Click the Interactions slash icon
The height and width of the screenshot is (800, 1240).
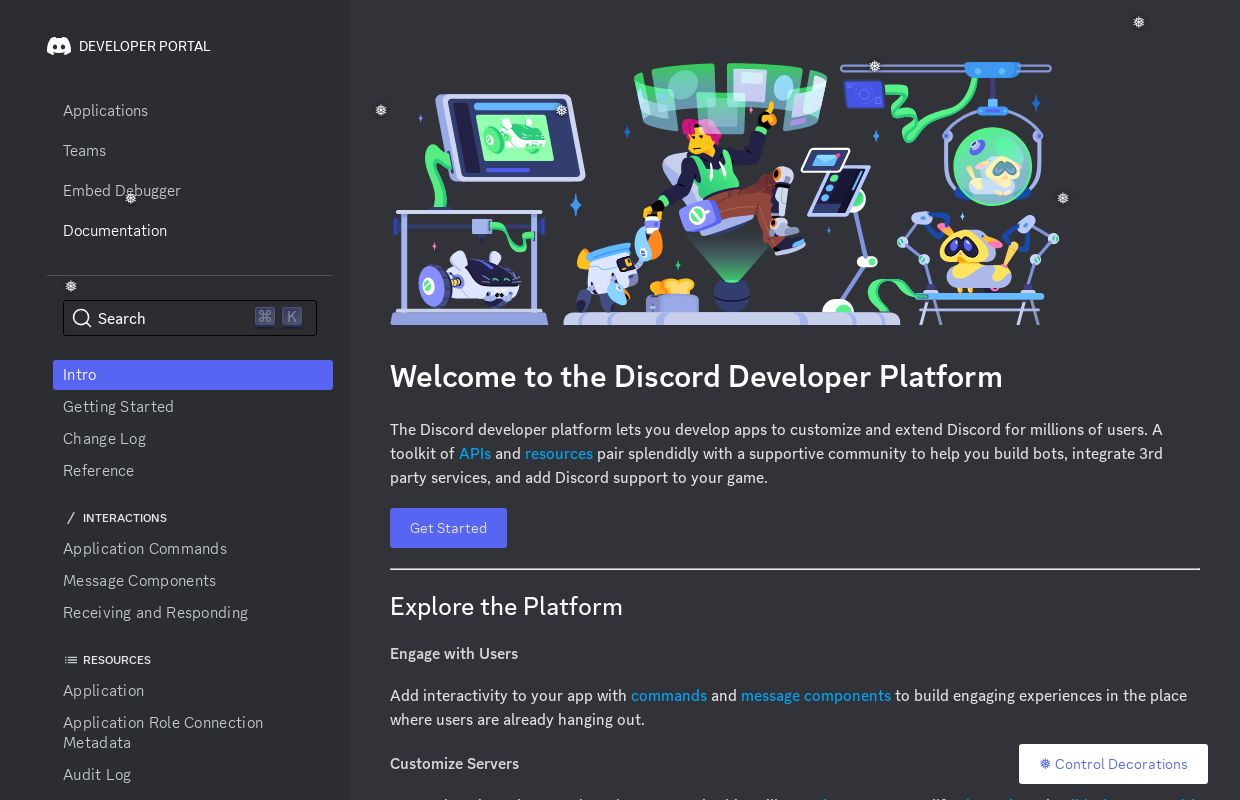[x=71, y=518]
